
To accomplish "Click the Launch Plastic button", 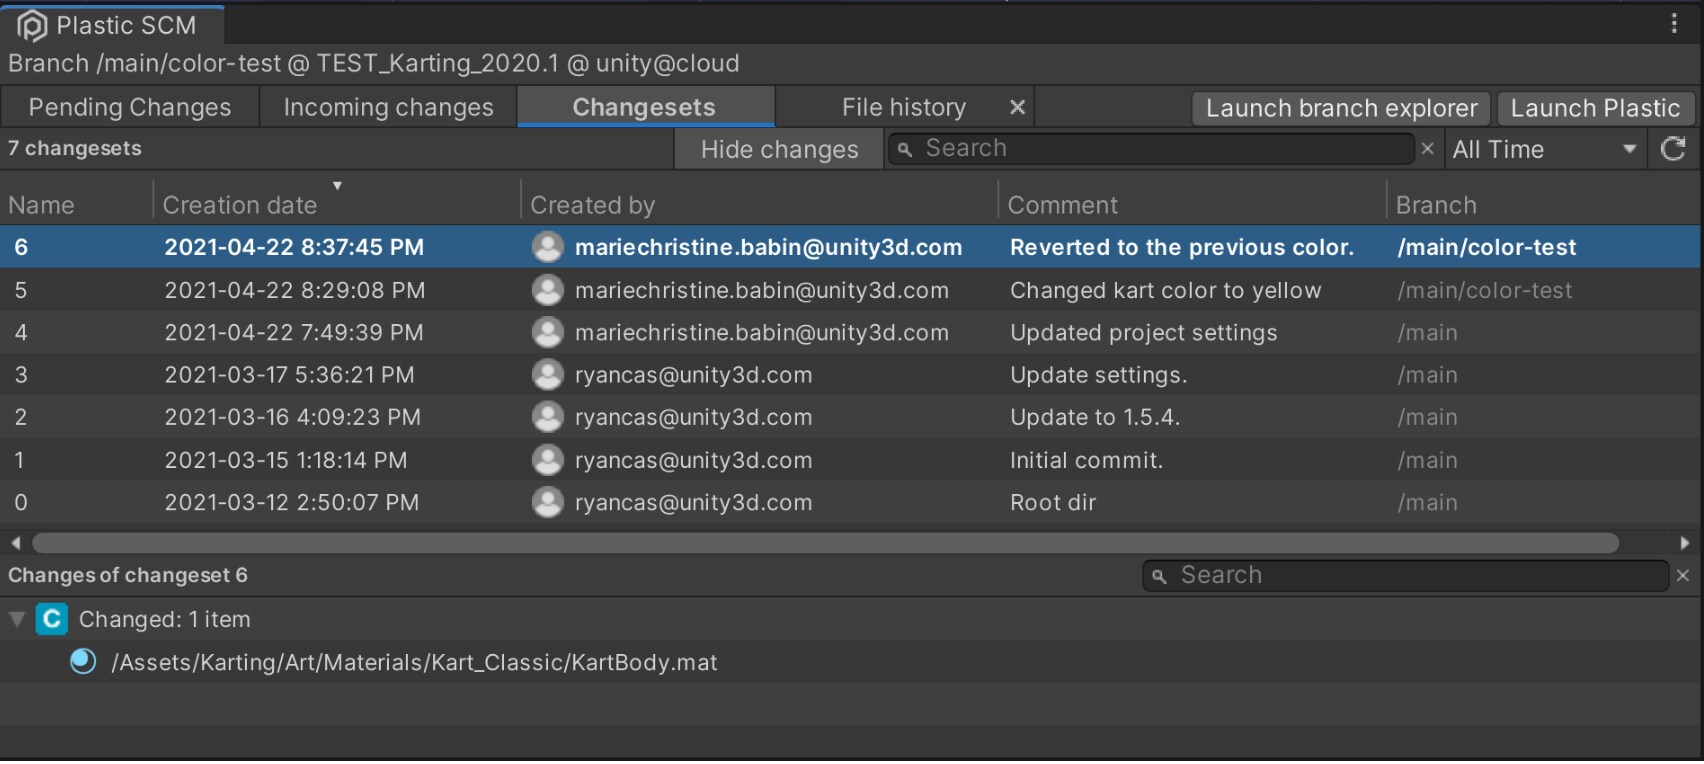I will click(1595, 108).
